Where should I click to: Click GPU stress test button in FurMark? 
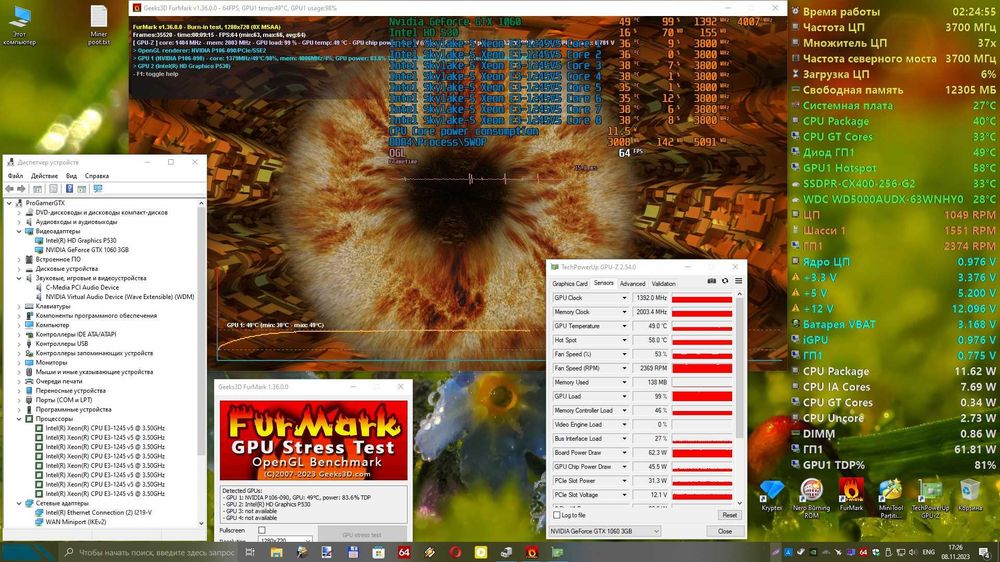(x=362, y=535)
